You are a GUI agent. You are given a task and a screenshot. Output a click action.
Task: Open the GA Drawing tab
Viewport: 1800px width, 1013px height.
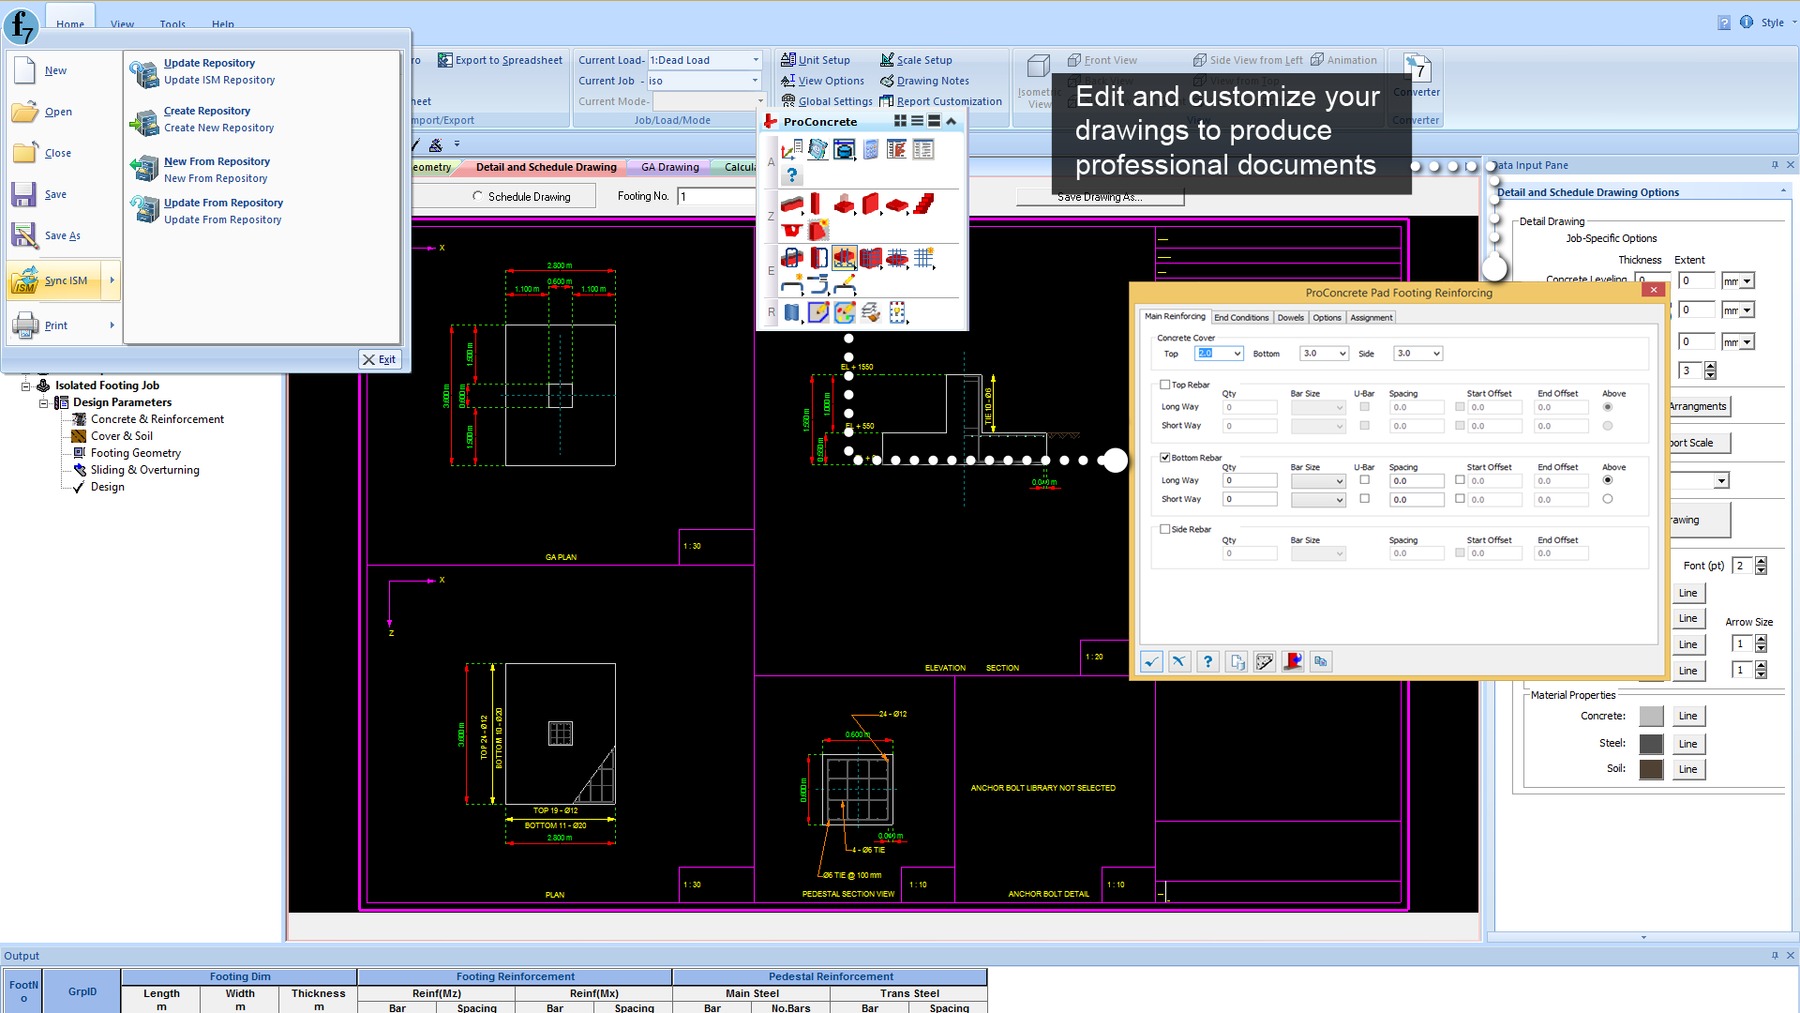[670, 167]
